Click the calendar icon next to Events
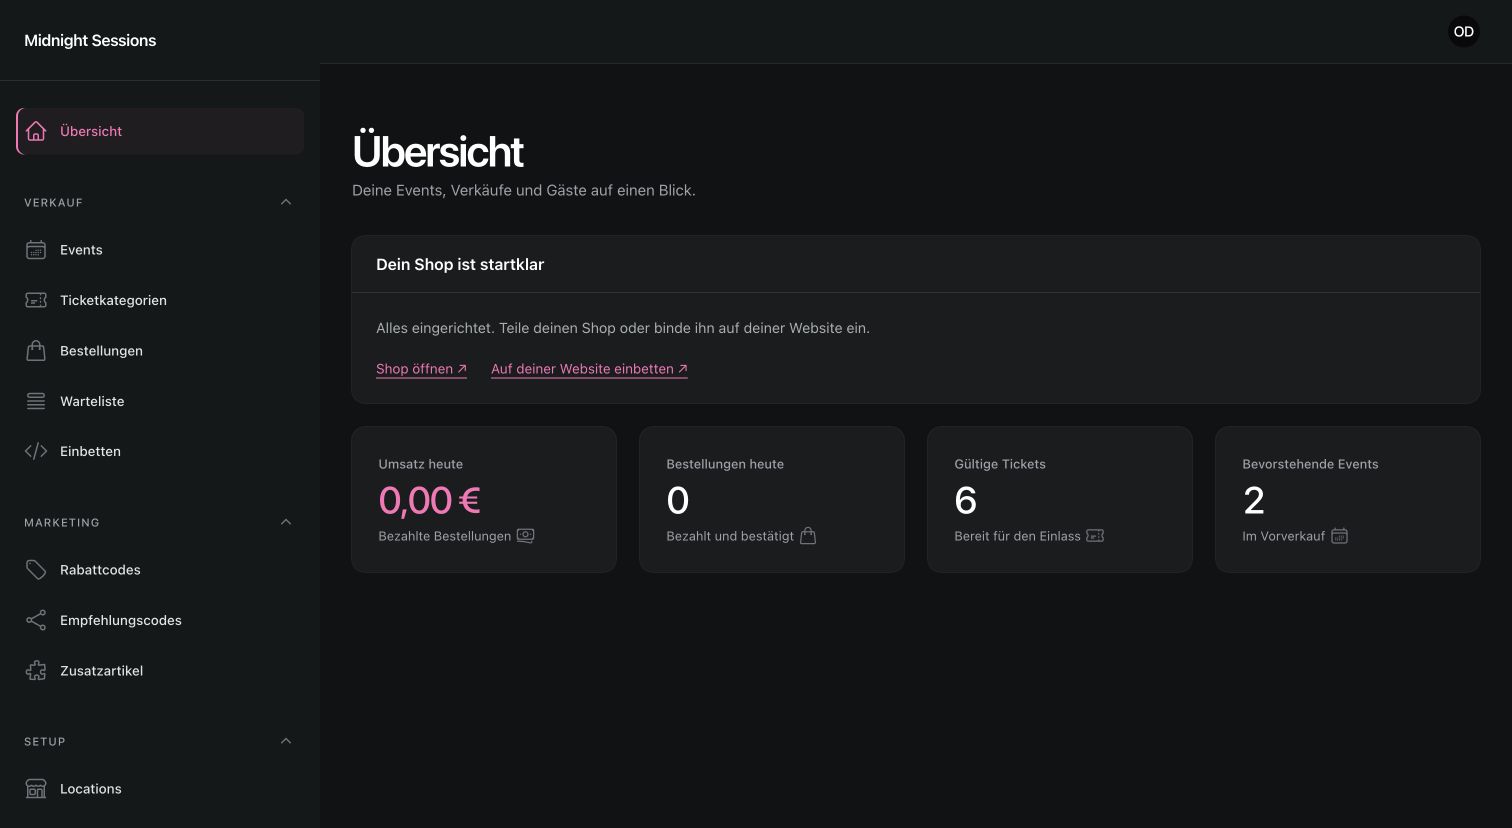Image resolution: width=1512 pixels, height=828 pixels. (36, 250)
